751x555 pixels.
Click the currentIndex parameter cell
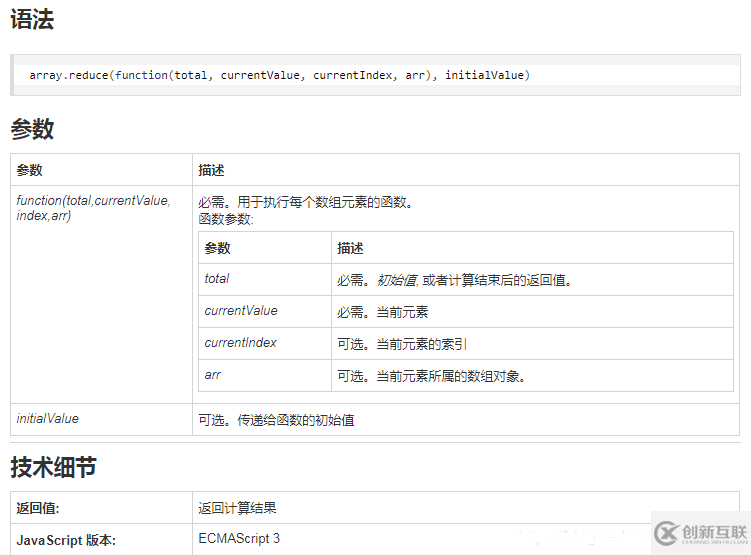[265, 344]
